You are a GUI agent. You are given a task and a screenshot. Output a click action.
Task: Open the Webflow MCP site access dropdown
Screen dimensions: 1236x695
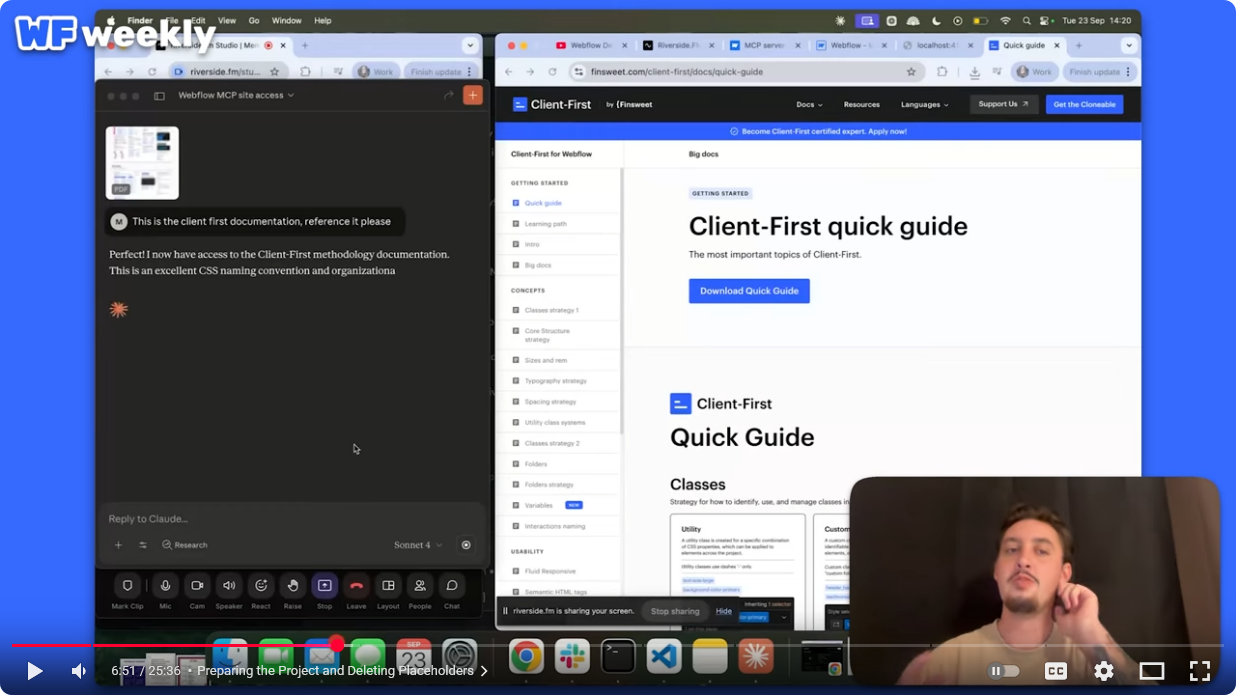tap(236, 95)
